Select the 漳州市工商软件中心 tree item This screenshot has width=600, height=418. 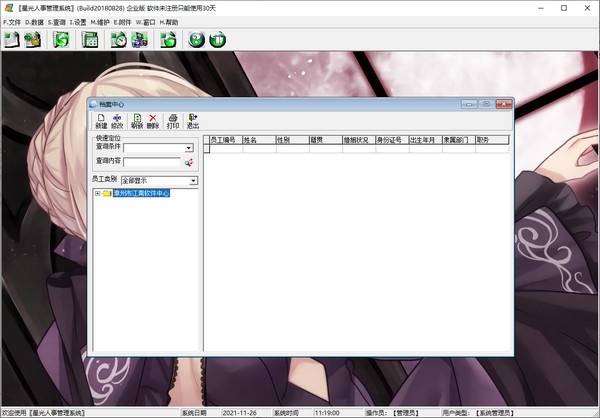(141, 193)
